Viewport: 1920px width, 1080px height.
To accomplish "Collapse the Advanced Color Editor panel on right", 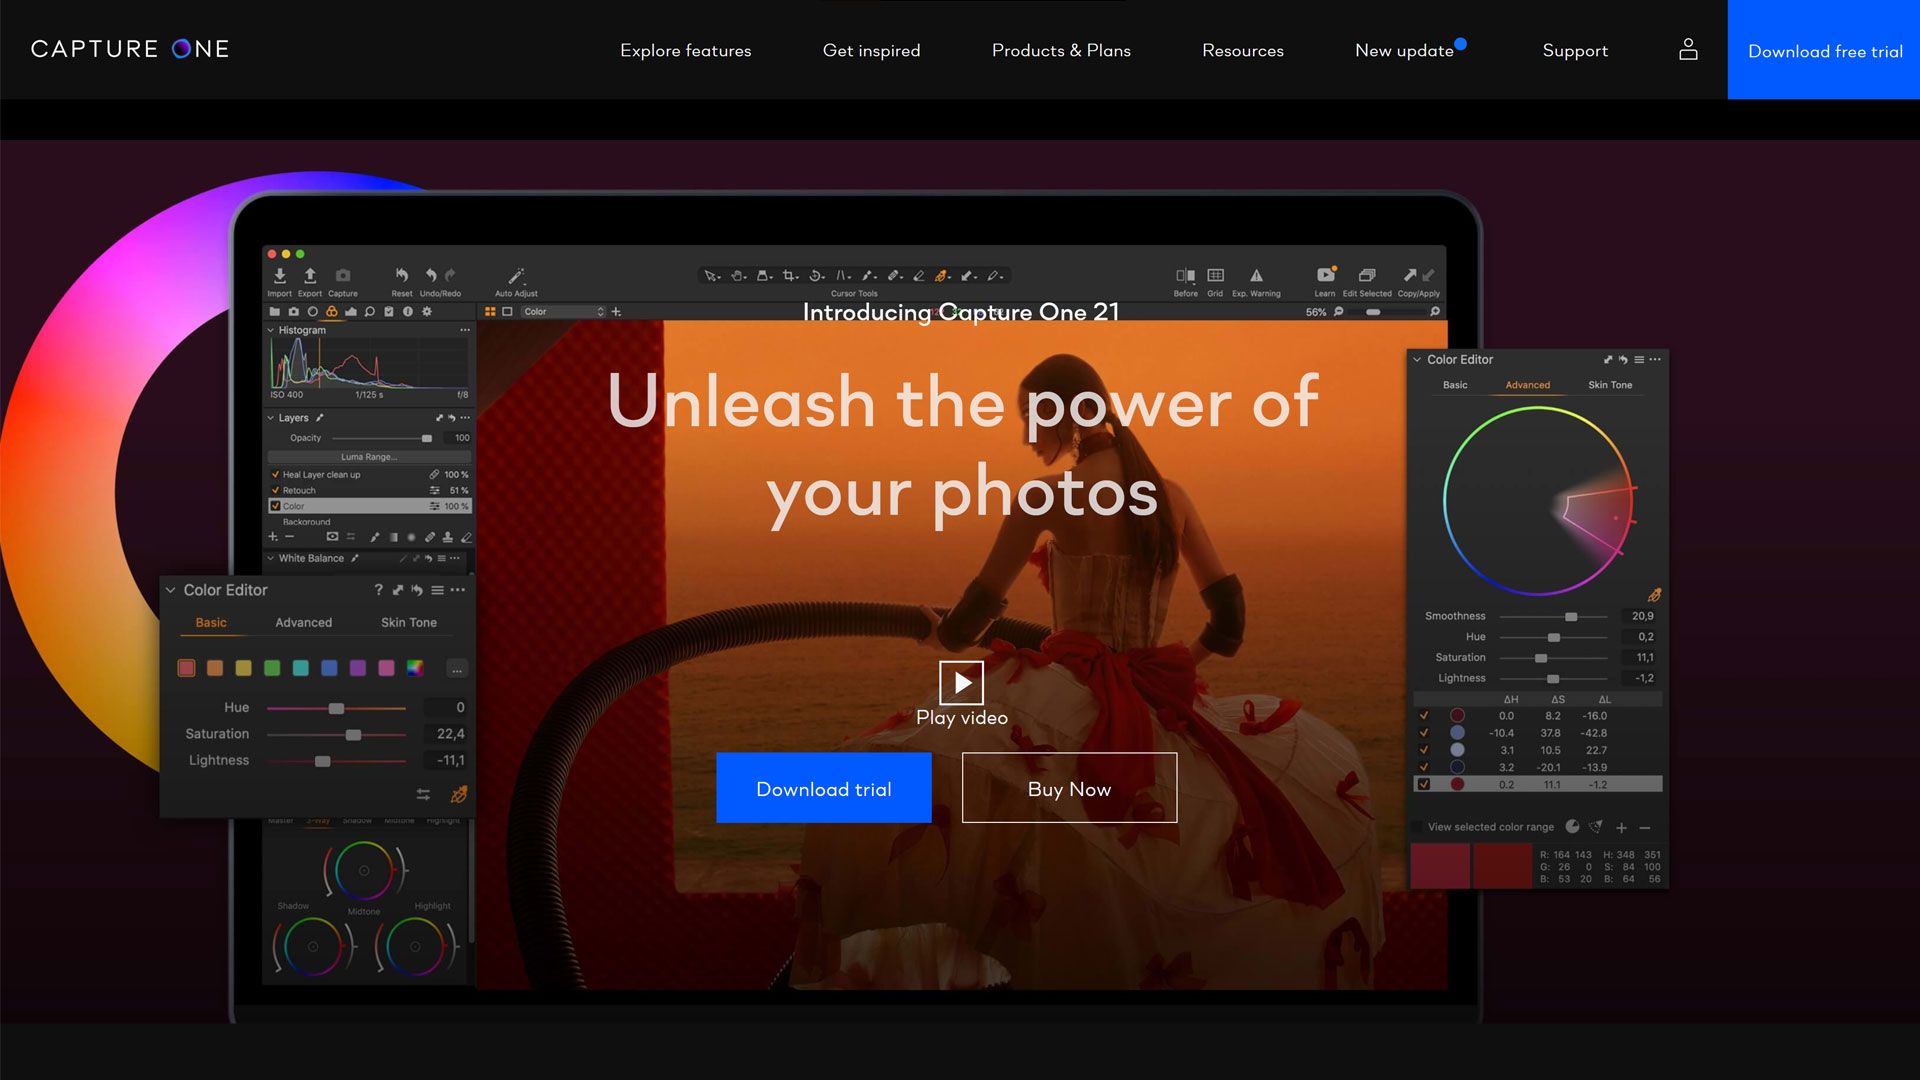I will (1416, 359).
